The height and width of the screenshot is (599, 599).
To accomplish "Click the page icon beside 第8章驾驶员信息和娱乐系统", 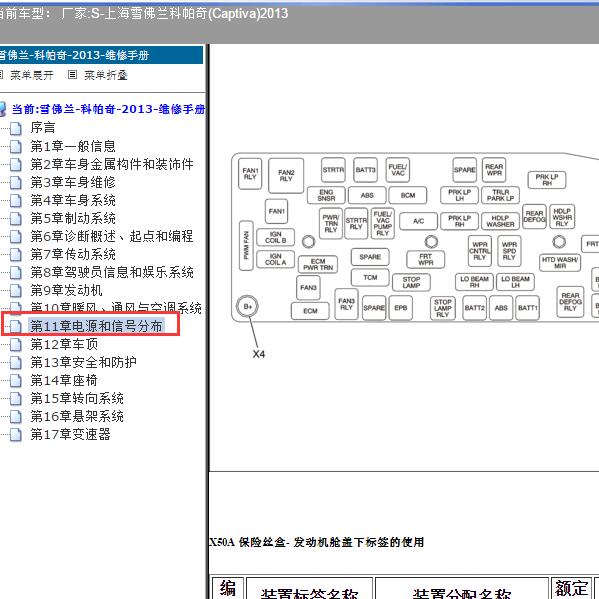I will [16, 273].
